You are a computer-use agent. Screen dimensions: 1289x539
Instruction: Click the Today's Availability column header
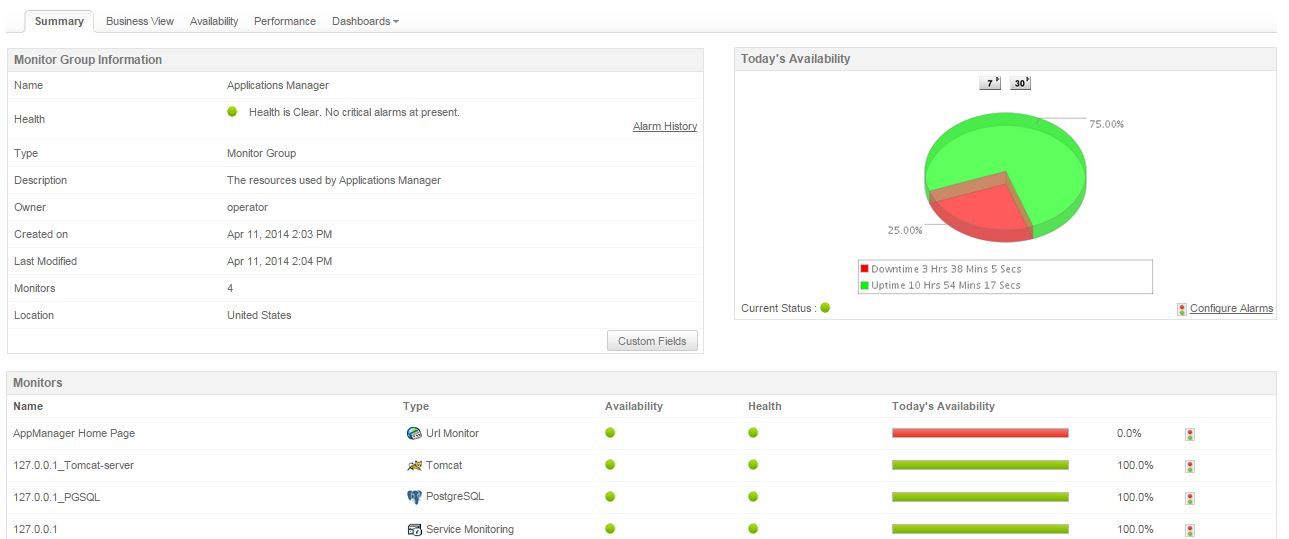click(943, 406)
